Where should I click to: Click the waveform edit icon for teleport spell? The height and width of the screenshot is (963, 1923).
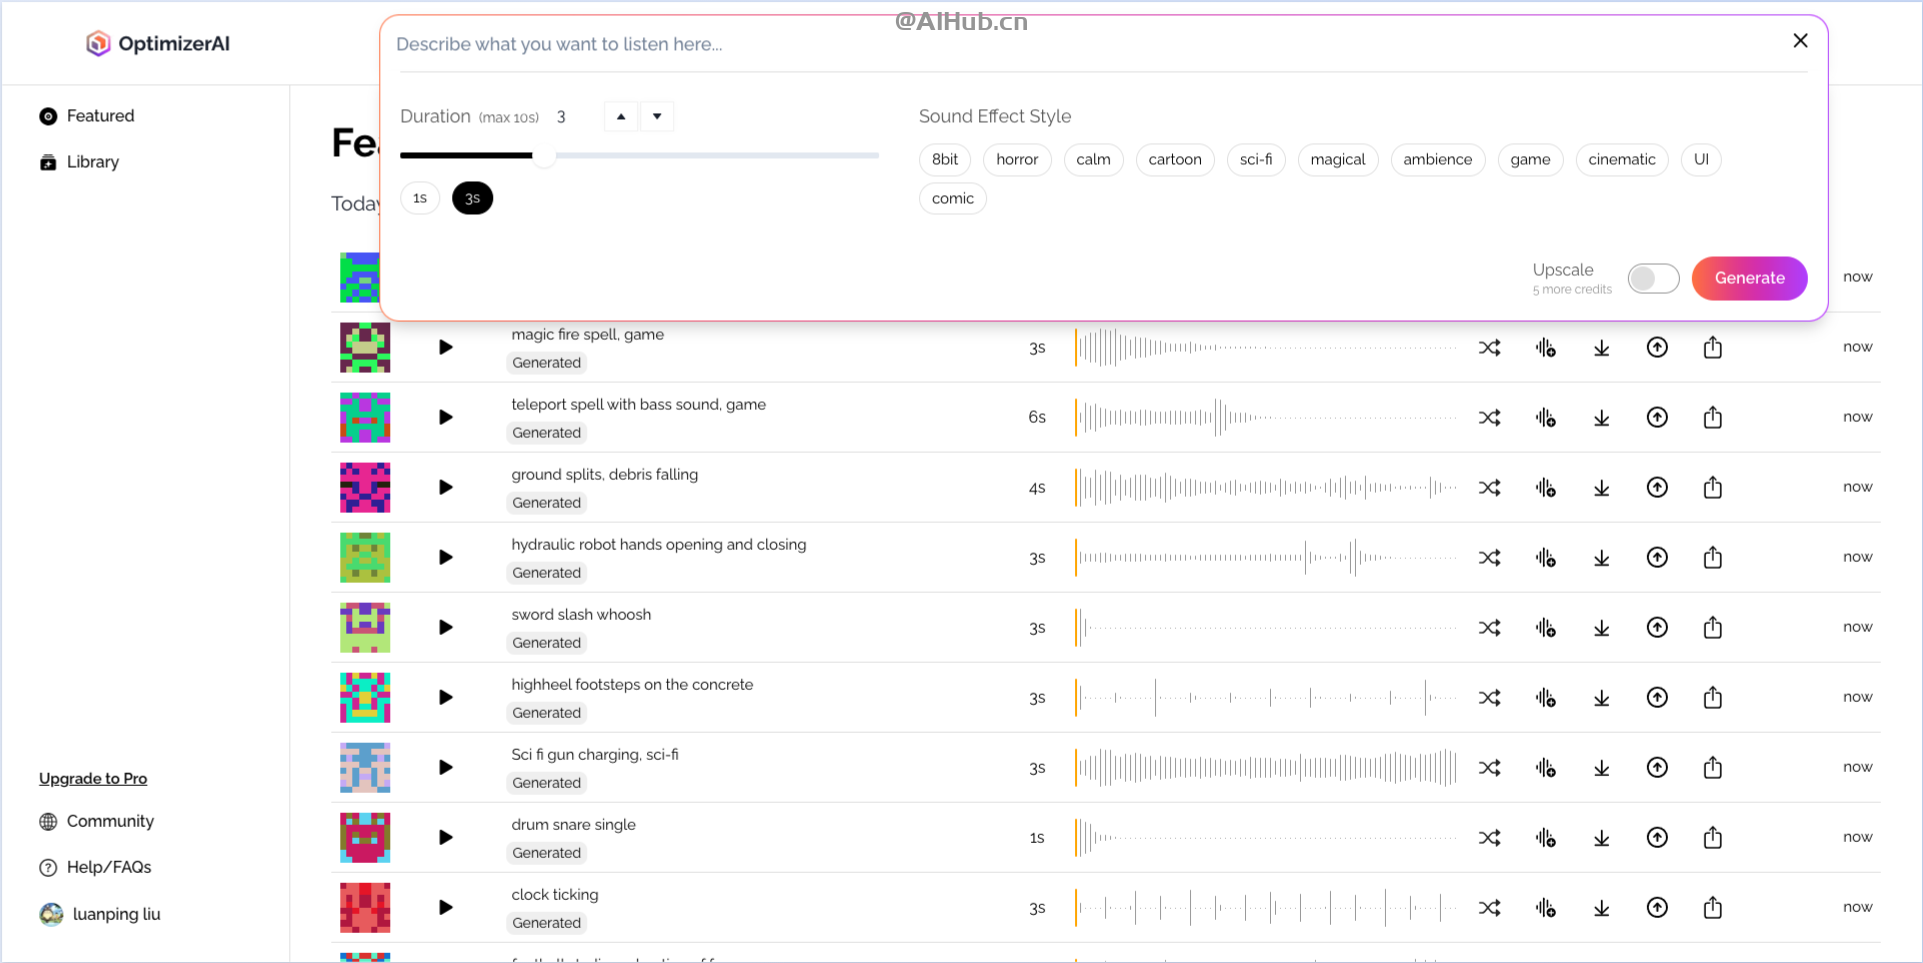[1545, 418]
